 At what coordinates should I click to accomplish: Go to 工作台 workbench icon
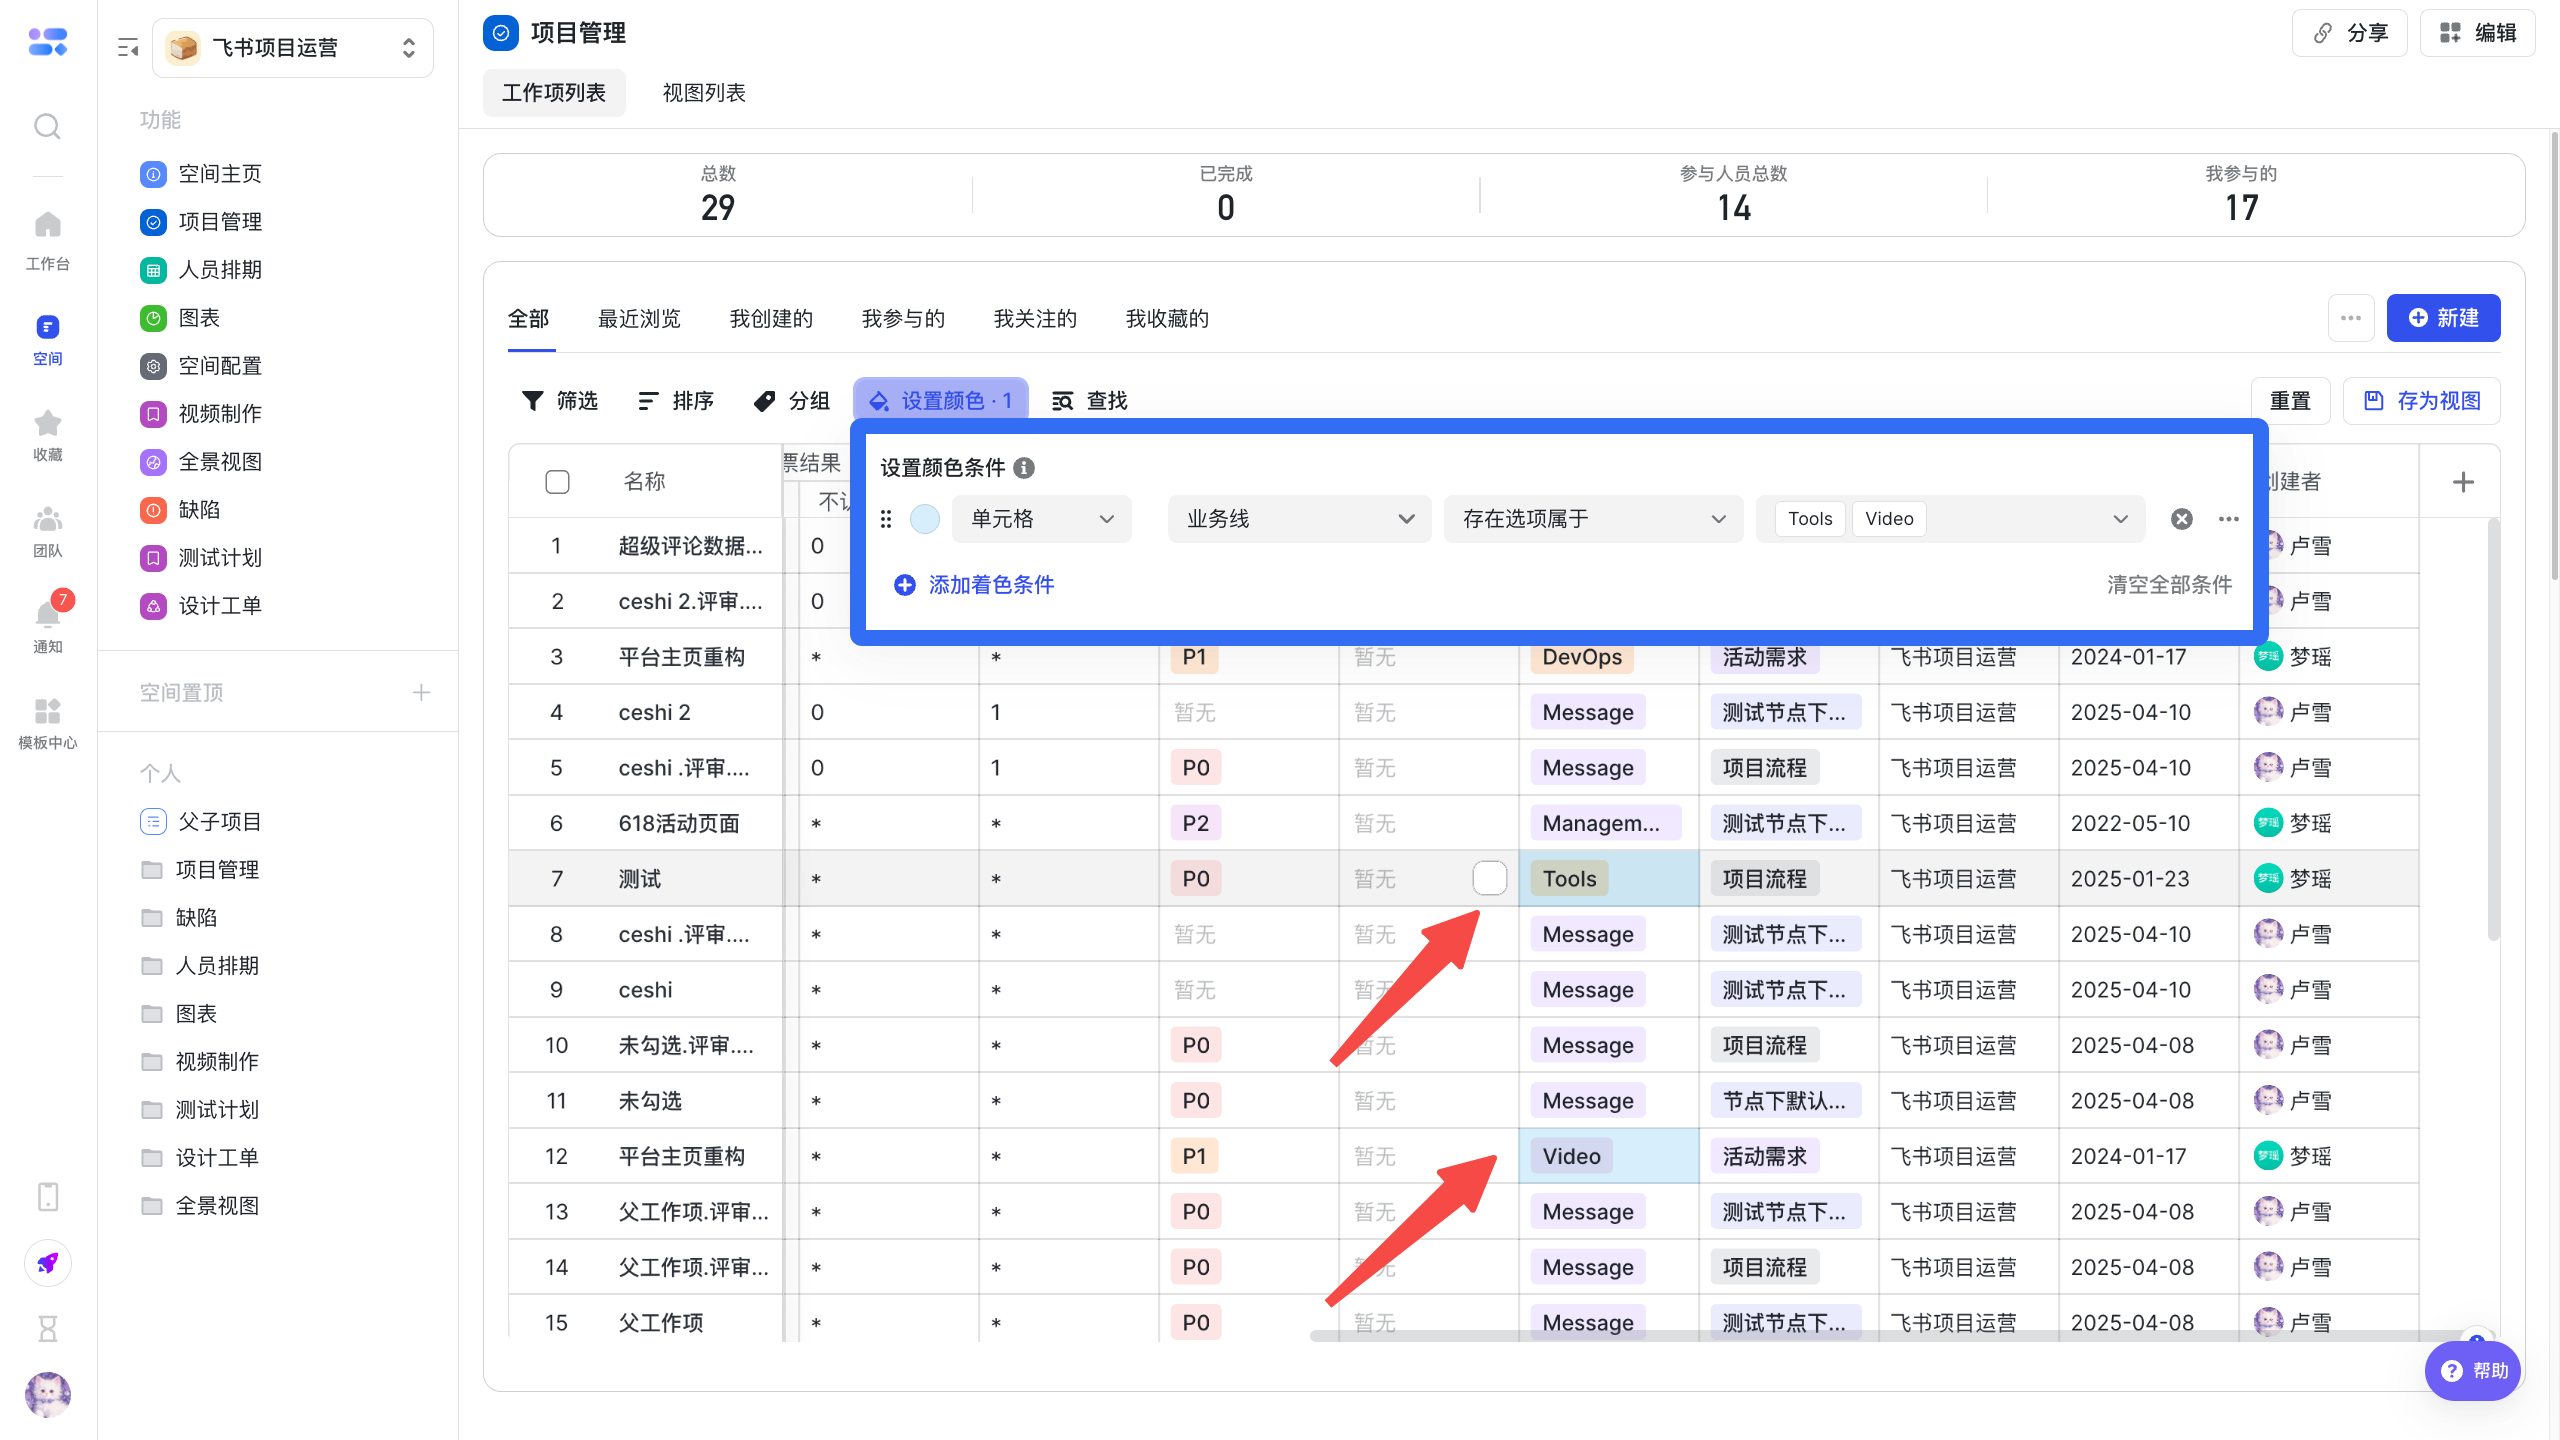point(47,240)
